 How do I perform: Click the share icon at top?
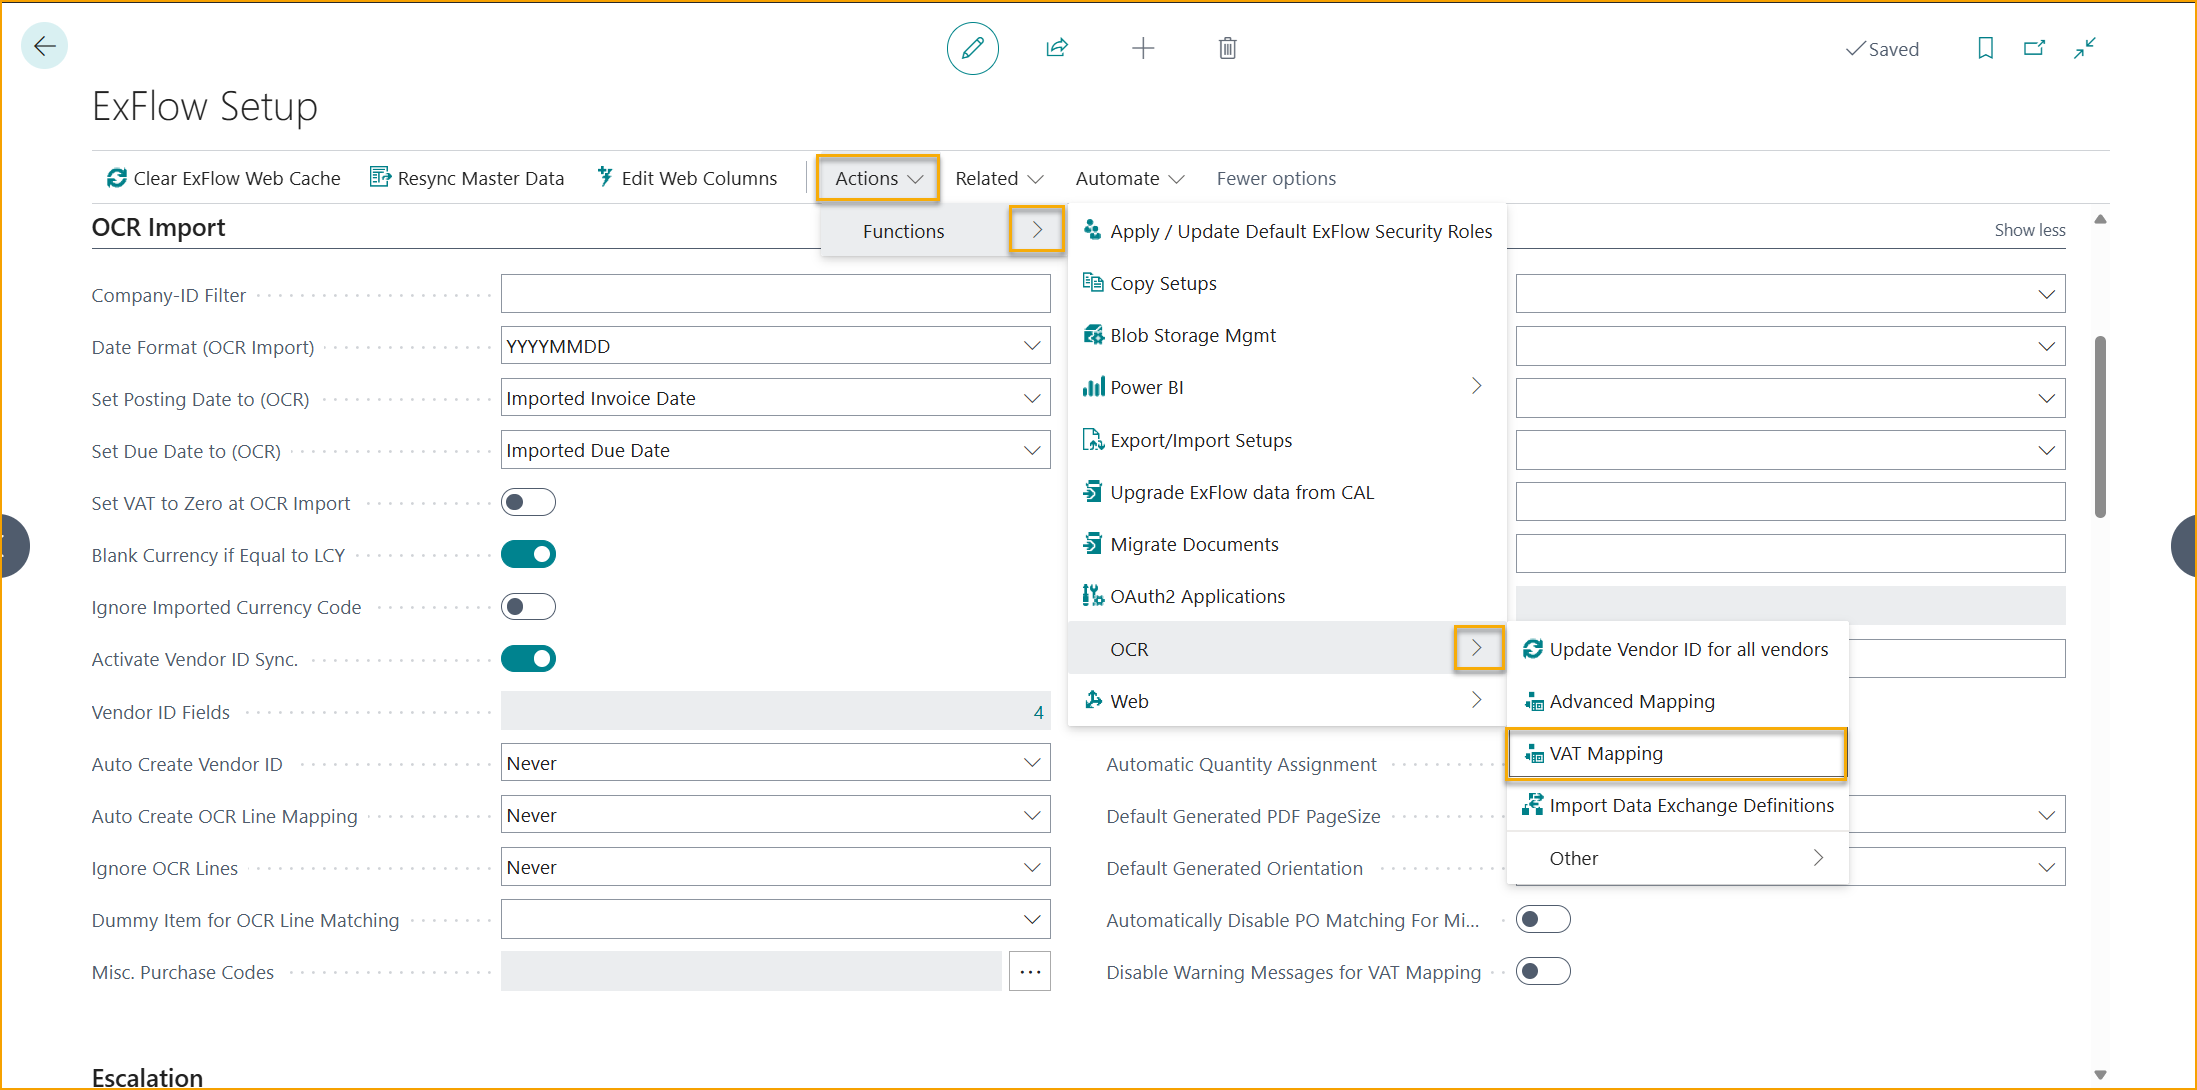pos(1057,48)
